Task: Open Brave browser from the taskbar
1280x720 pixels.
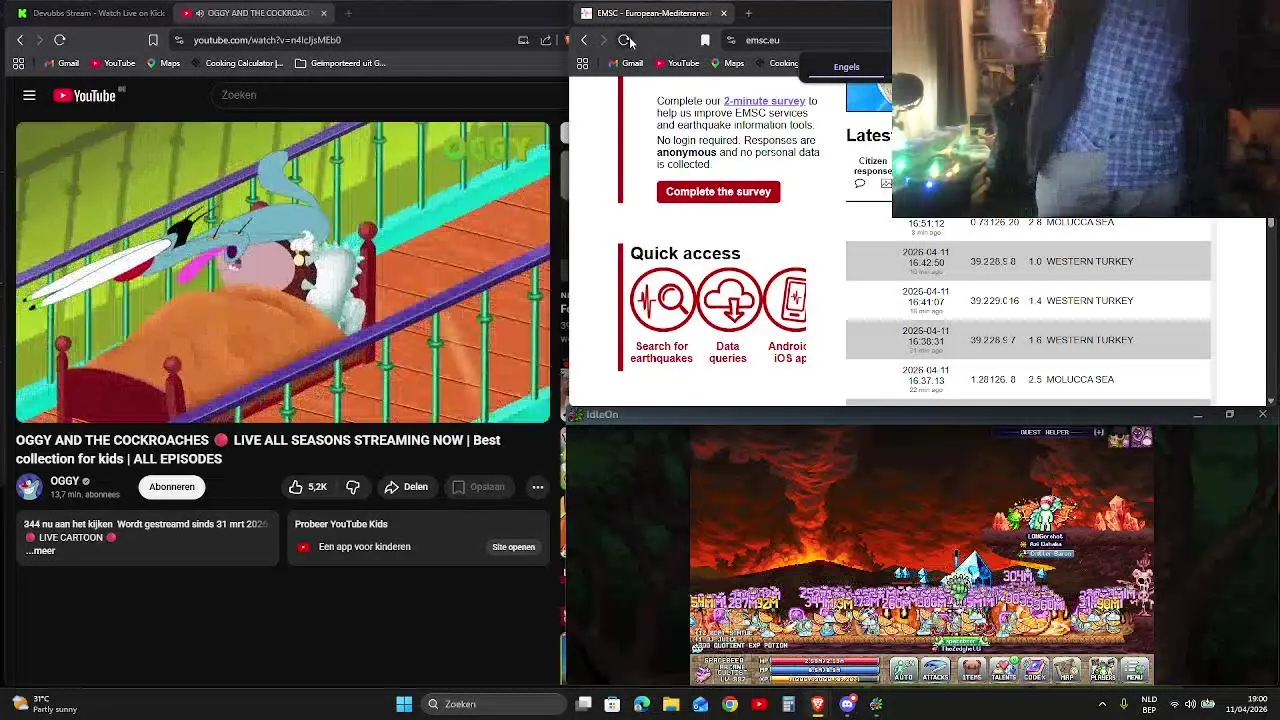Action: (x=818, y=704)
